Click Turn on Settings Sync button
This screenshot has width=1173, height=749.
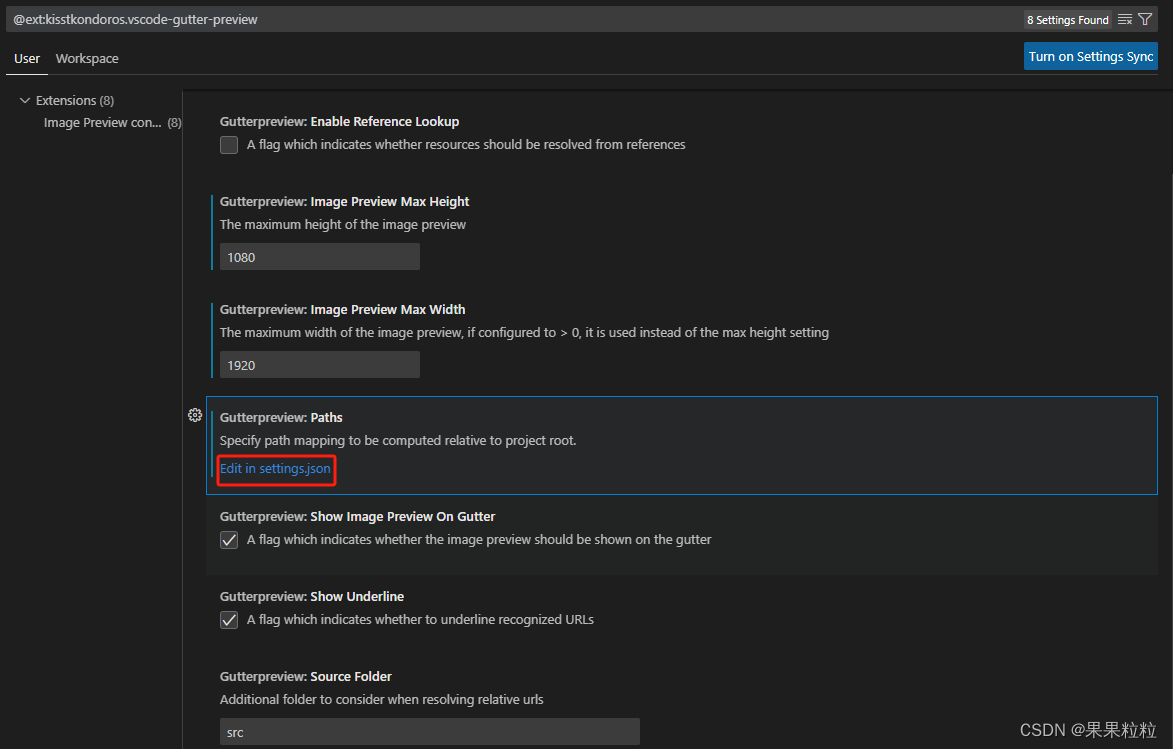1090,56
